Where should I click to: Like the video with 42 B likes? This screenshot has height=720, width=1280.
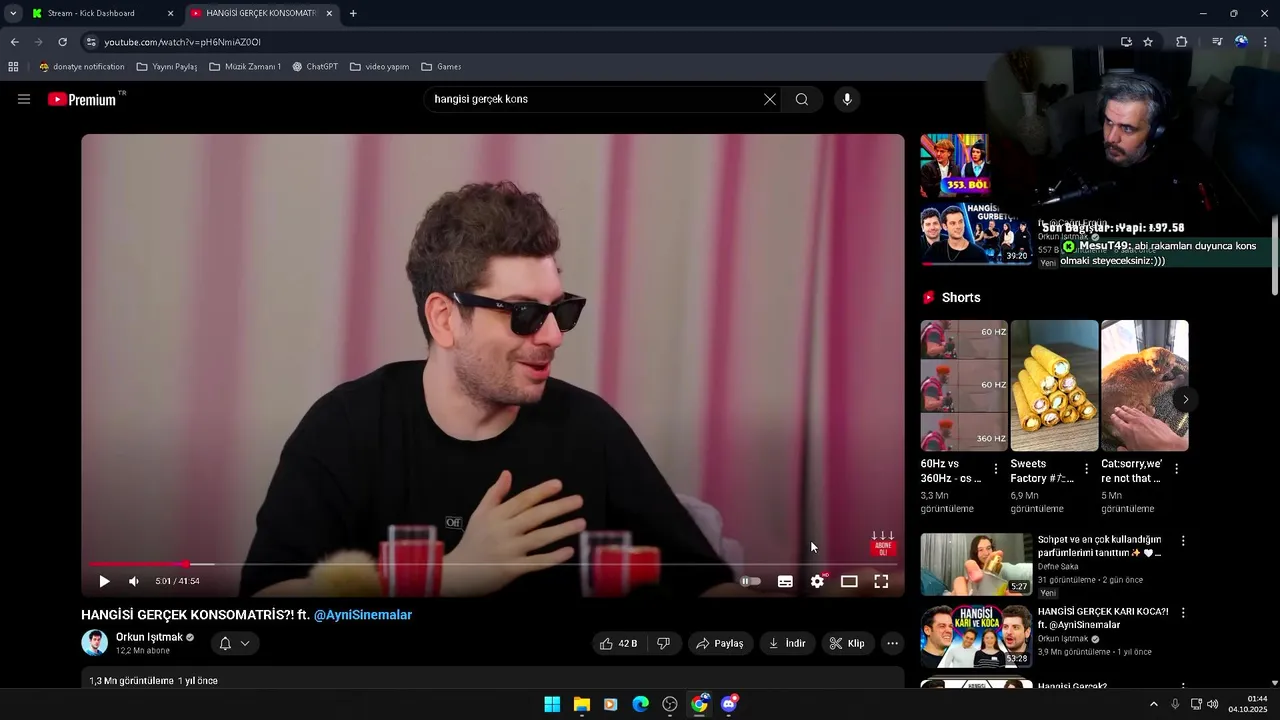click(x=618, y=643)
